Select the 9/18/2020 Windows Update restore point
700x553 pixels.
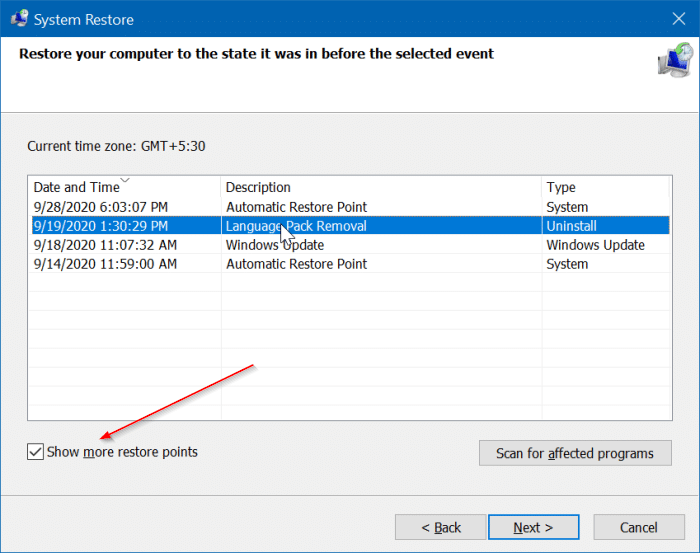point(350,245)
